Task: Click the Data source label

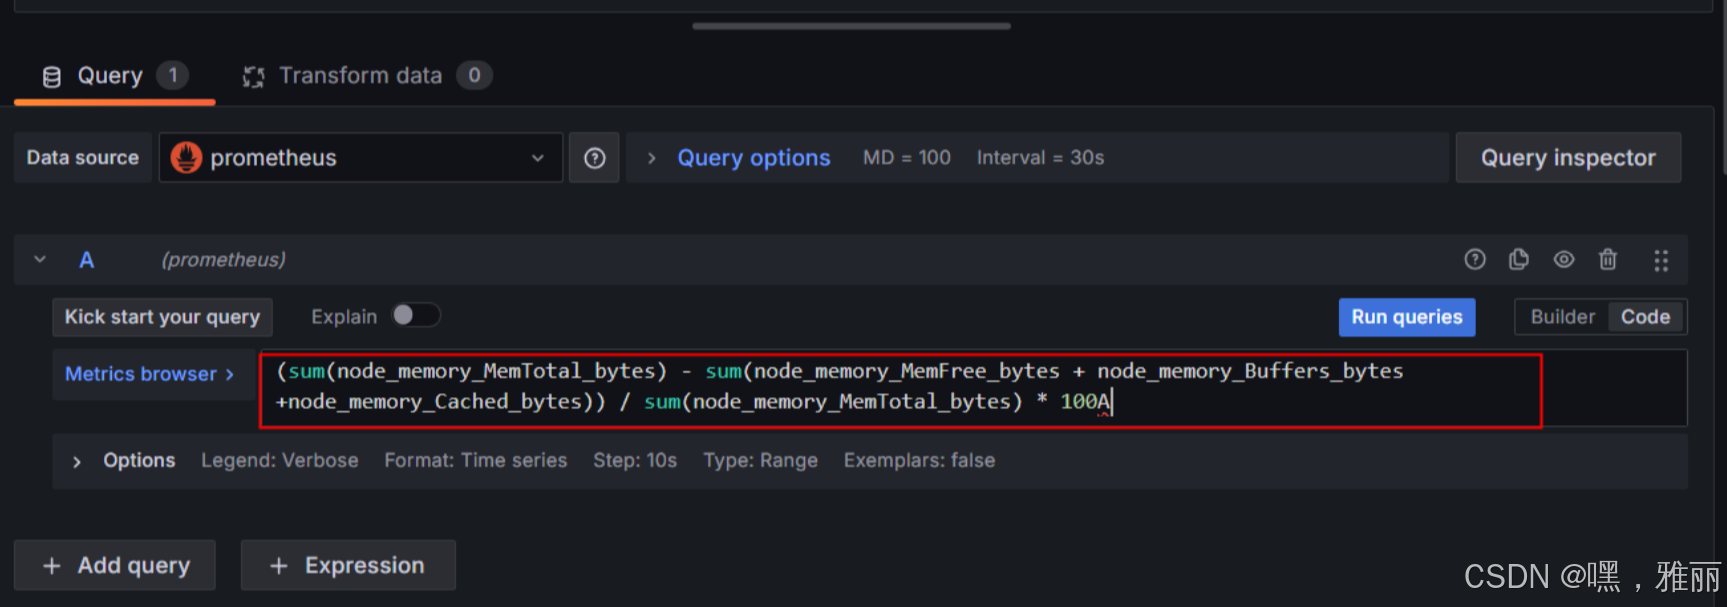Action: pos(82,158)
